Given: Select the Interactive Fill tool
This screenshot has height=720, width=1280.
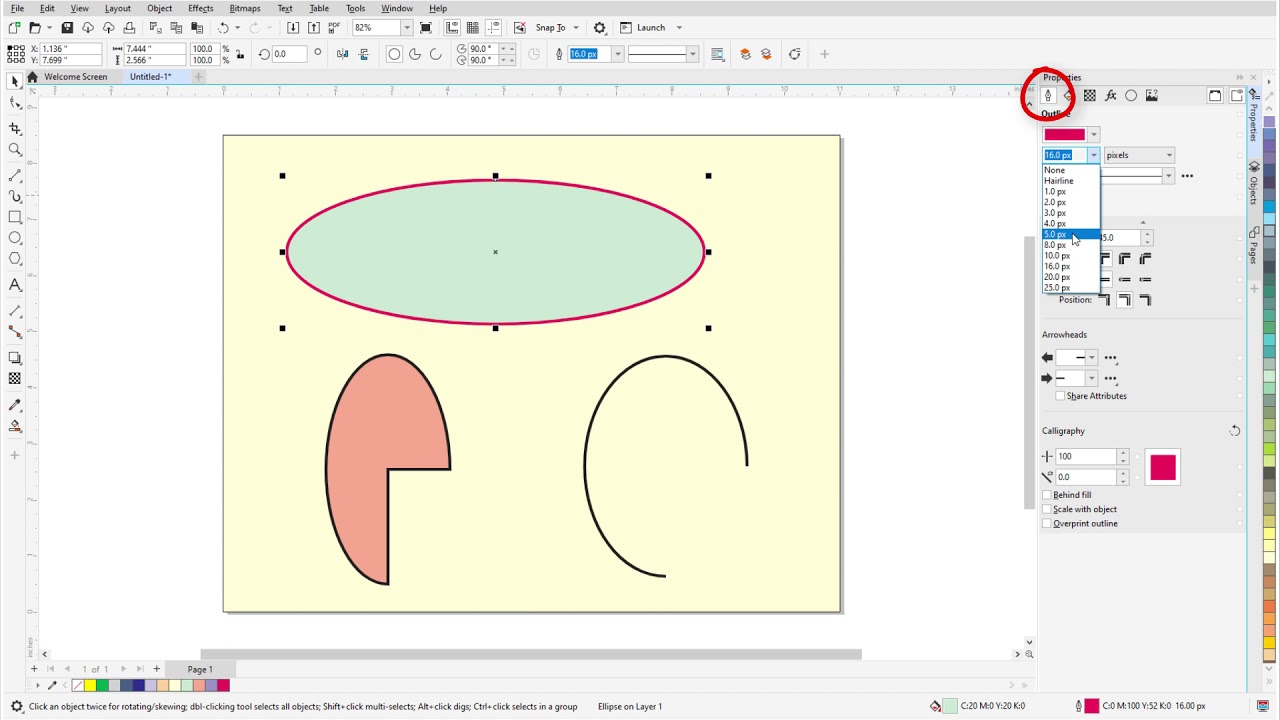Looking at the screenshot, I should pos(15,426).
